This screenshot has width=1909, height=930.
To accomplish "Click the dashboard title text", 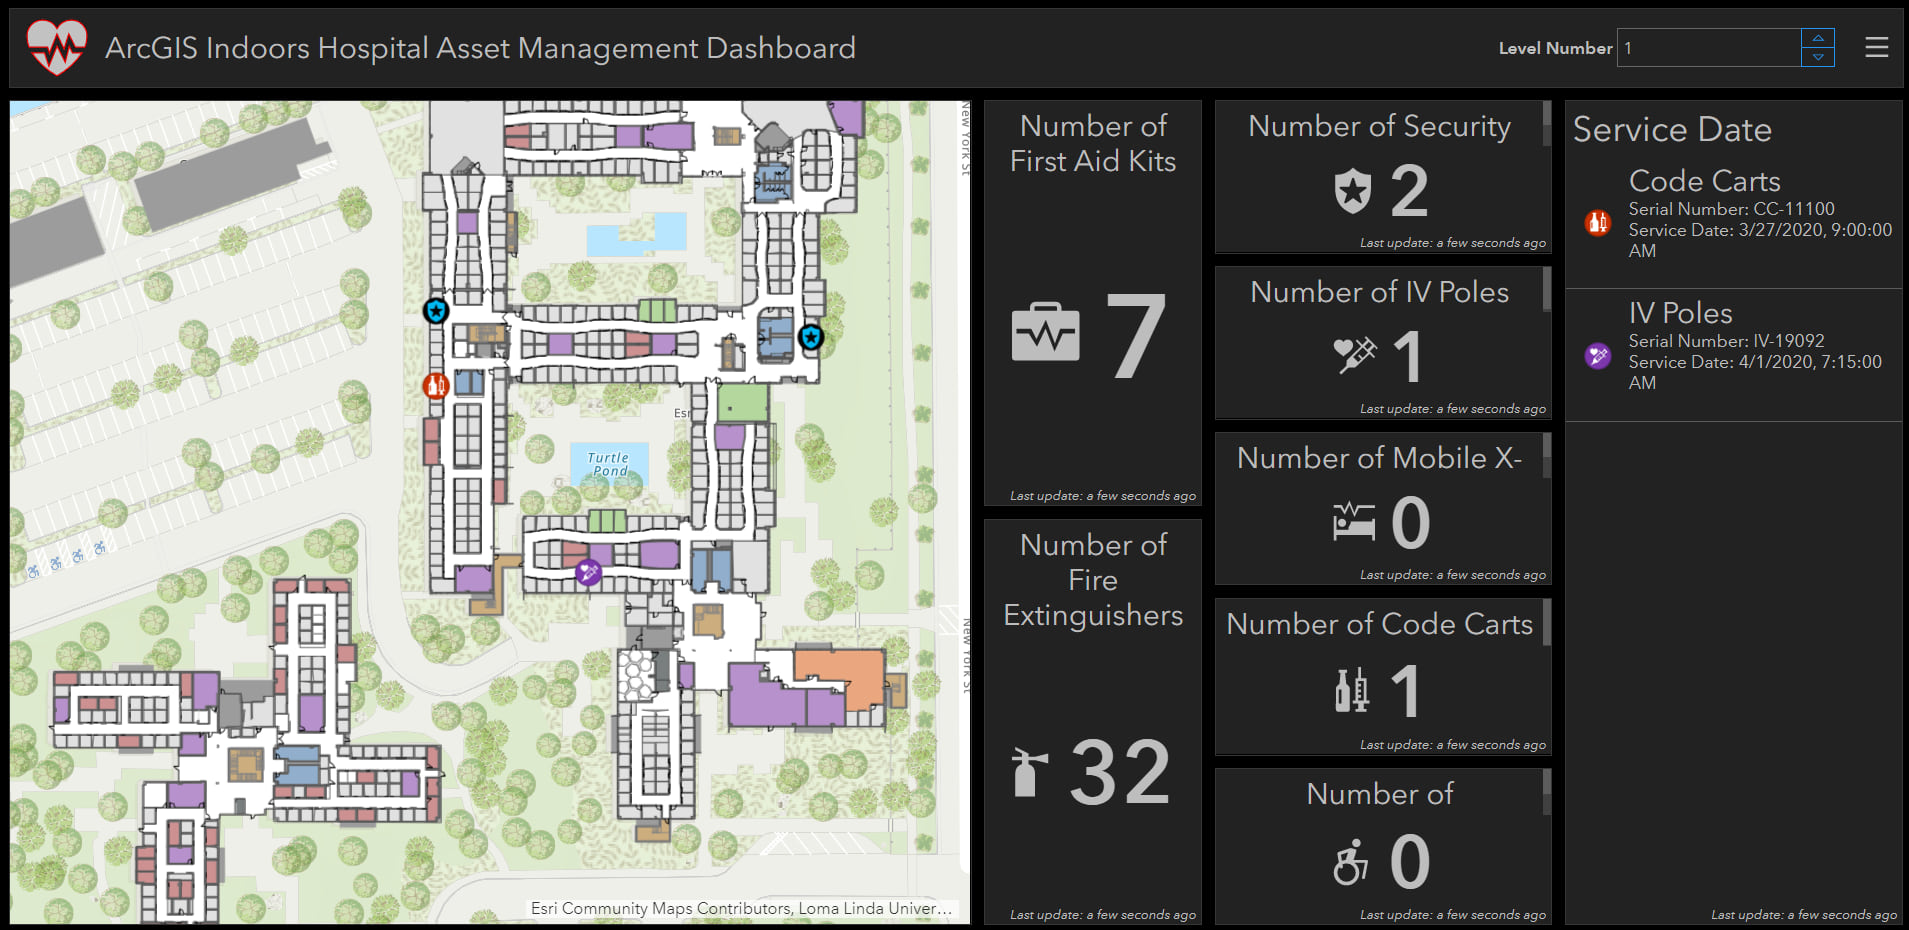I will pos(480,48).
